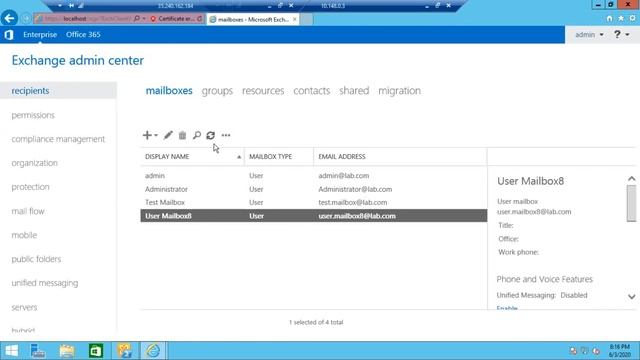The image size is (640, 360).
Task: Click the details pane scroll up arrow
Action: [x=631, y=179]
